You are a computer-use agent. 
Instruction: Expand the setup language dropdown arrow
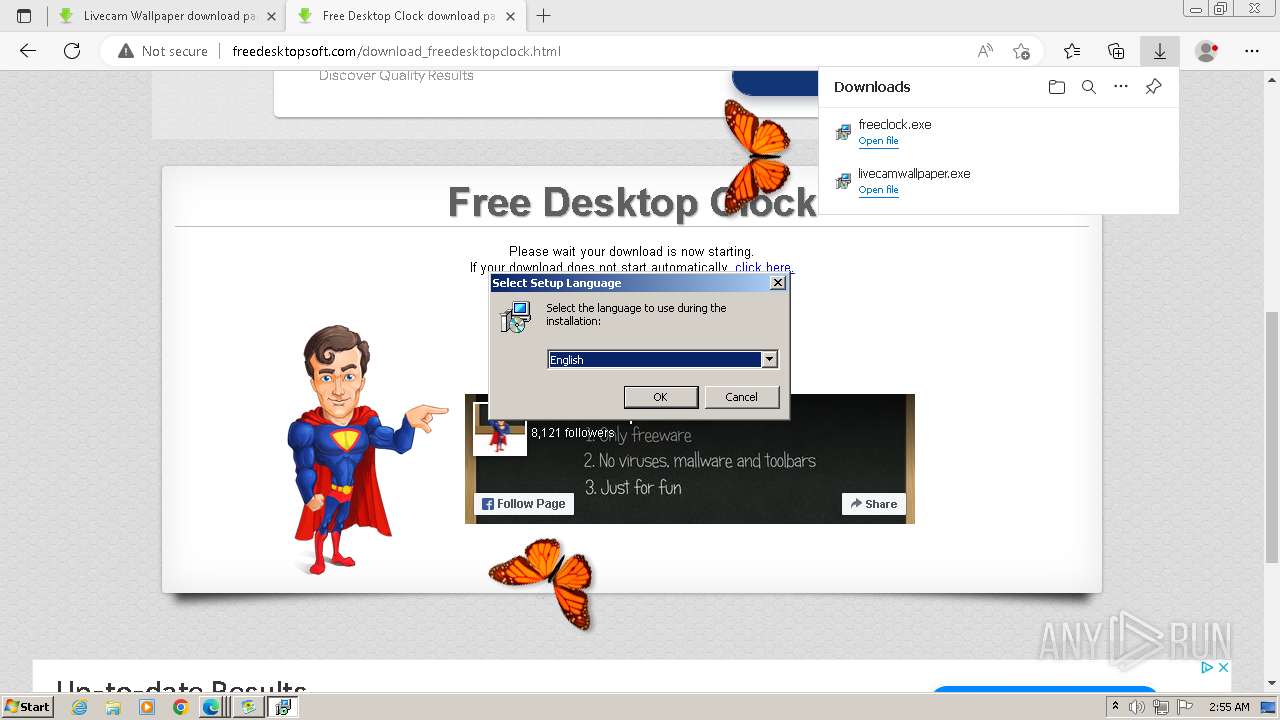pos(769,360)
